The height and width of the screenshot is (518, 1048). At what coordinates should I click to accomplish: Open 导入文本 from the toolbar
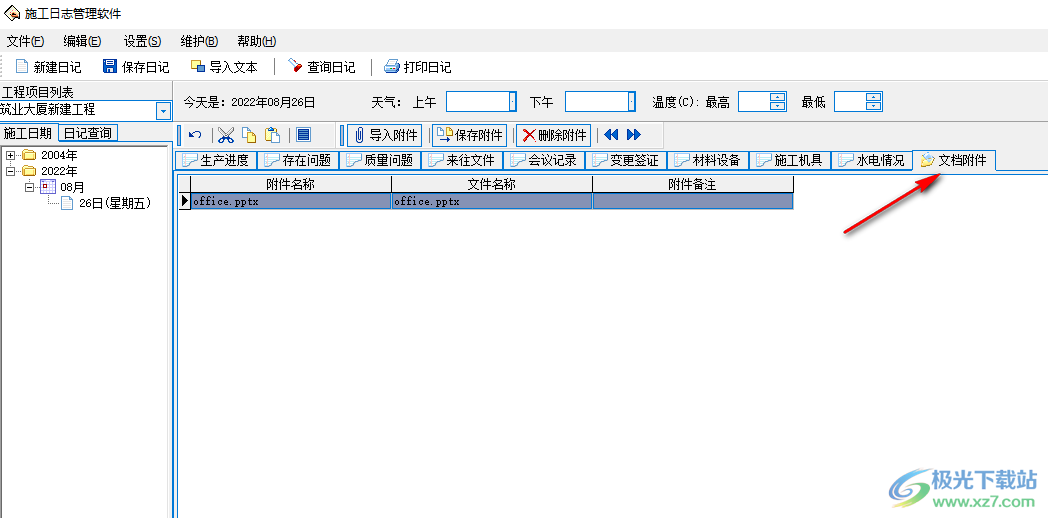[x=223, y=67]
